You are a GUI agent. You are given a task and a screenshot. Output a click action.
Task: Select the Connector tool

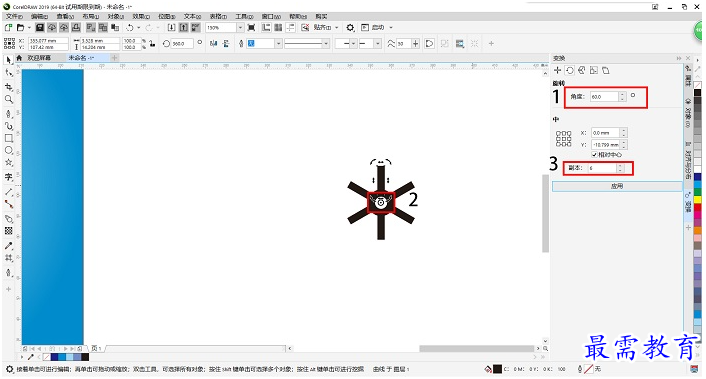pyautogui.click(x=9, y=204)
